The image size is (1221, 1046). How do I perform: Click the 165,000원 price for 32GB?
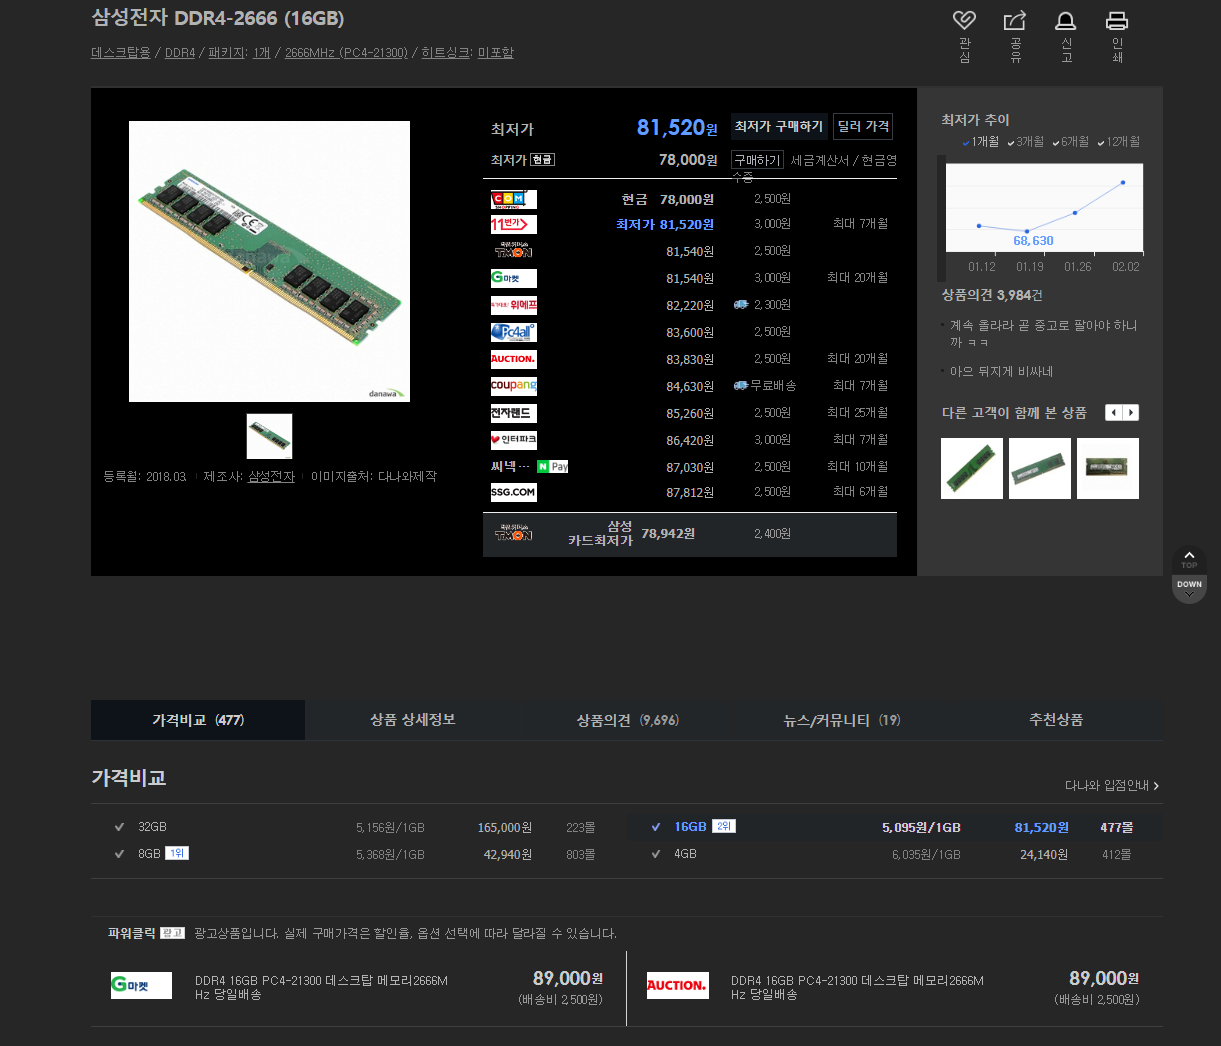[505, 828]
